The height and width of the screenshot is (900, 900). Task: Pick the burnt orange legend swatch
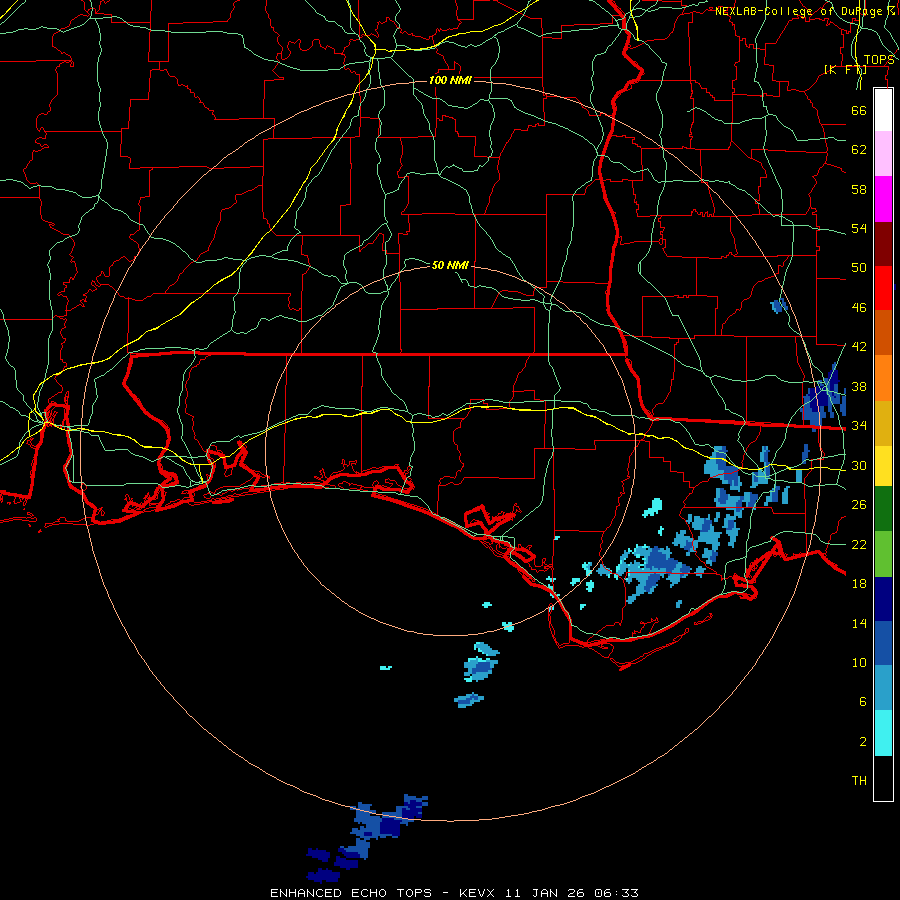pyautogui.click(x=883, y=332)
